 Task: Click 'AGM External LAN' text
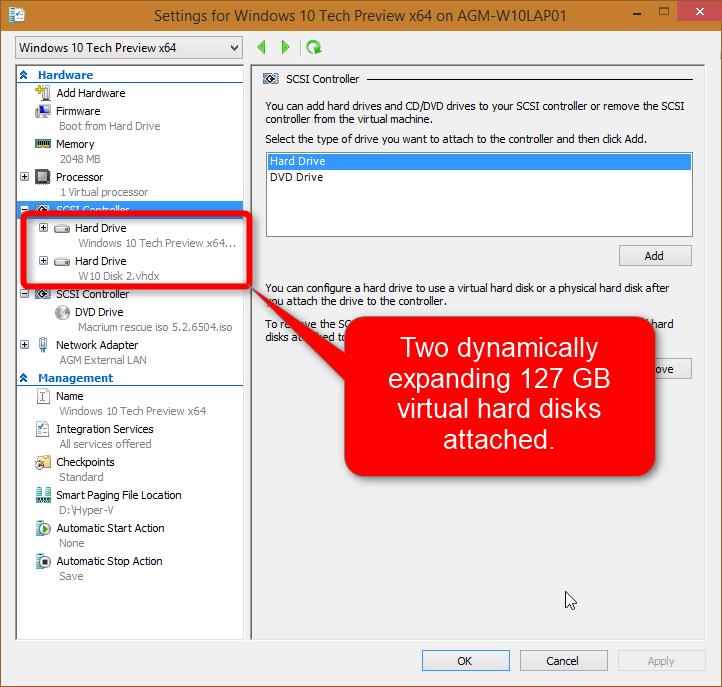point(103,361)
